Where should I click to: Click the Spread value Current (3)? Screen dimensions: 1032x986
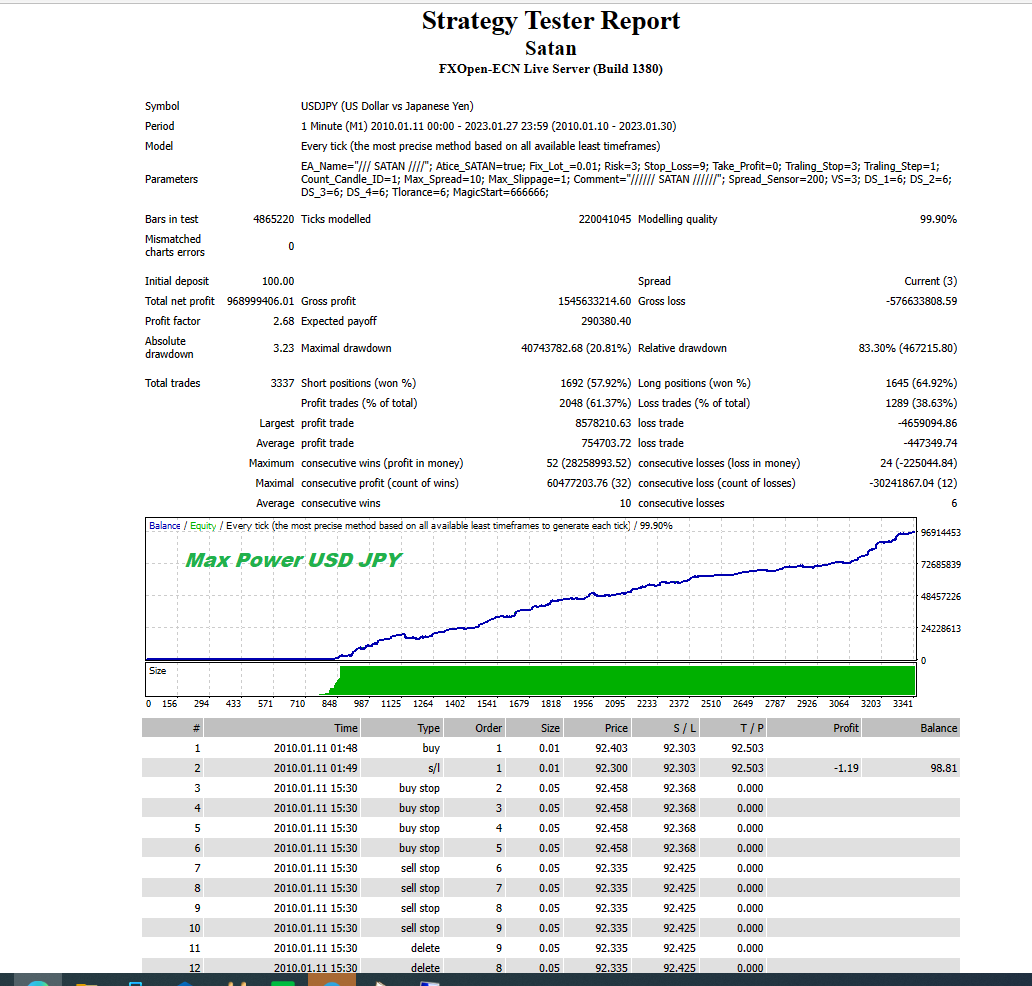click(x=931, y=281)
